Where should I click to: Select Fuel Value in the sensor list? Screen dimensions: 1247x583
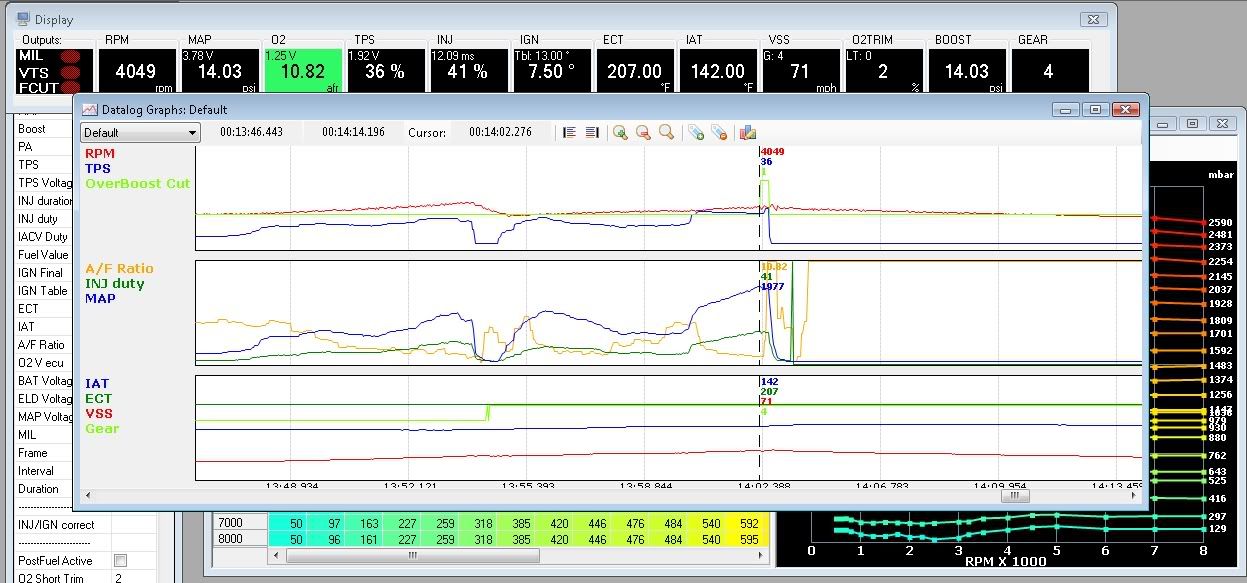43,255
